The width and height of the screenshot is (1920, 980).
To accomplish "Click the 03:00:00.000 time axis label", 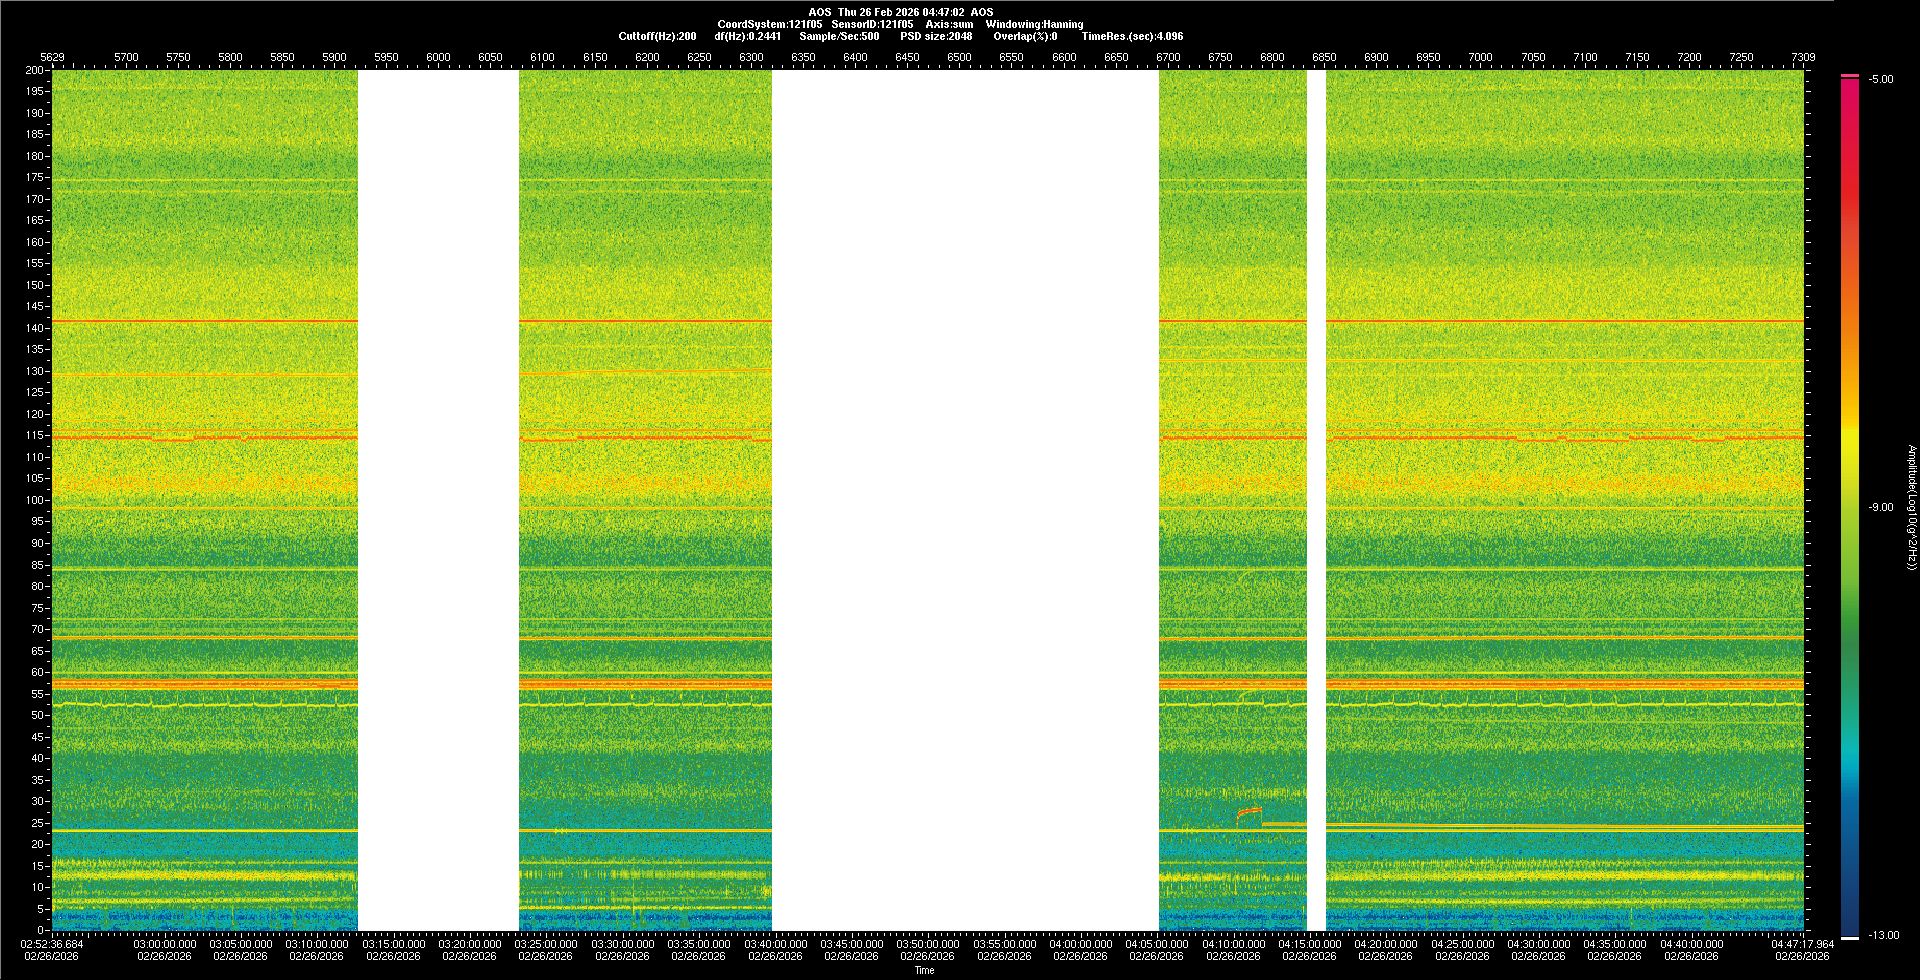I will [x=165, y=944].
